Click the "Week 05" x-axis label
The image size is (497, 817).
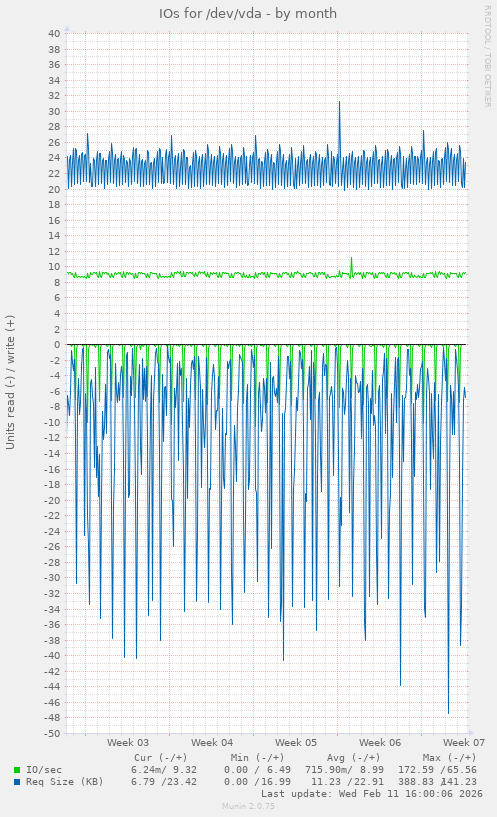pos(296,742)
